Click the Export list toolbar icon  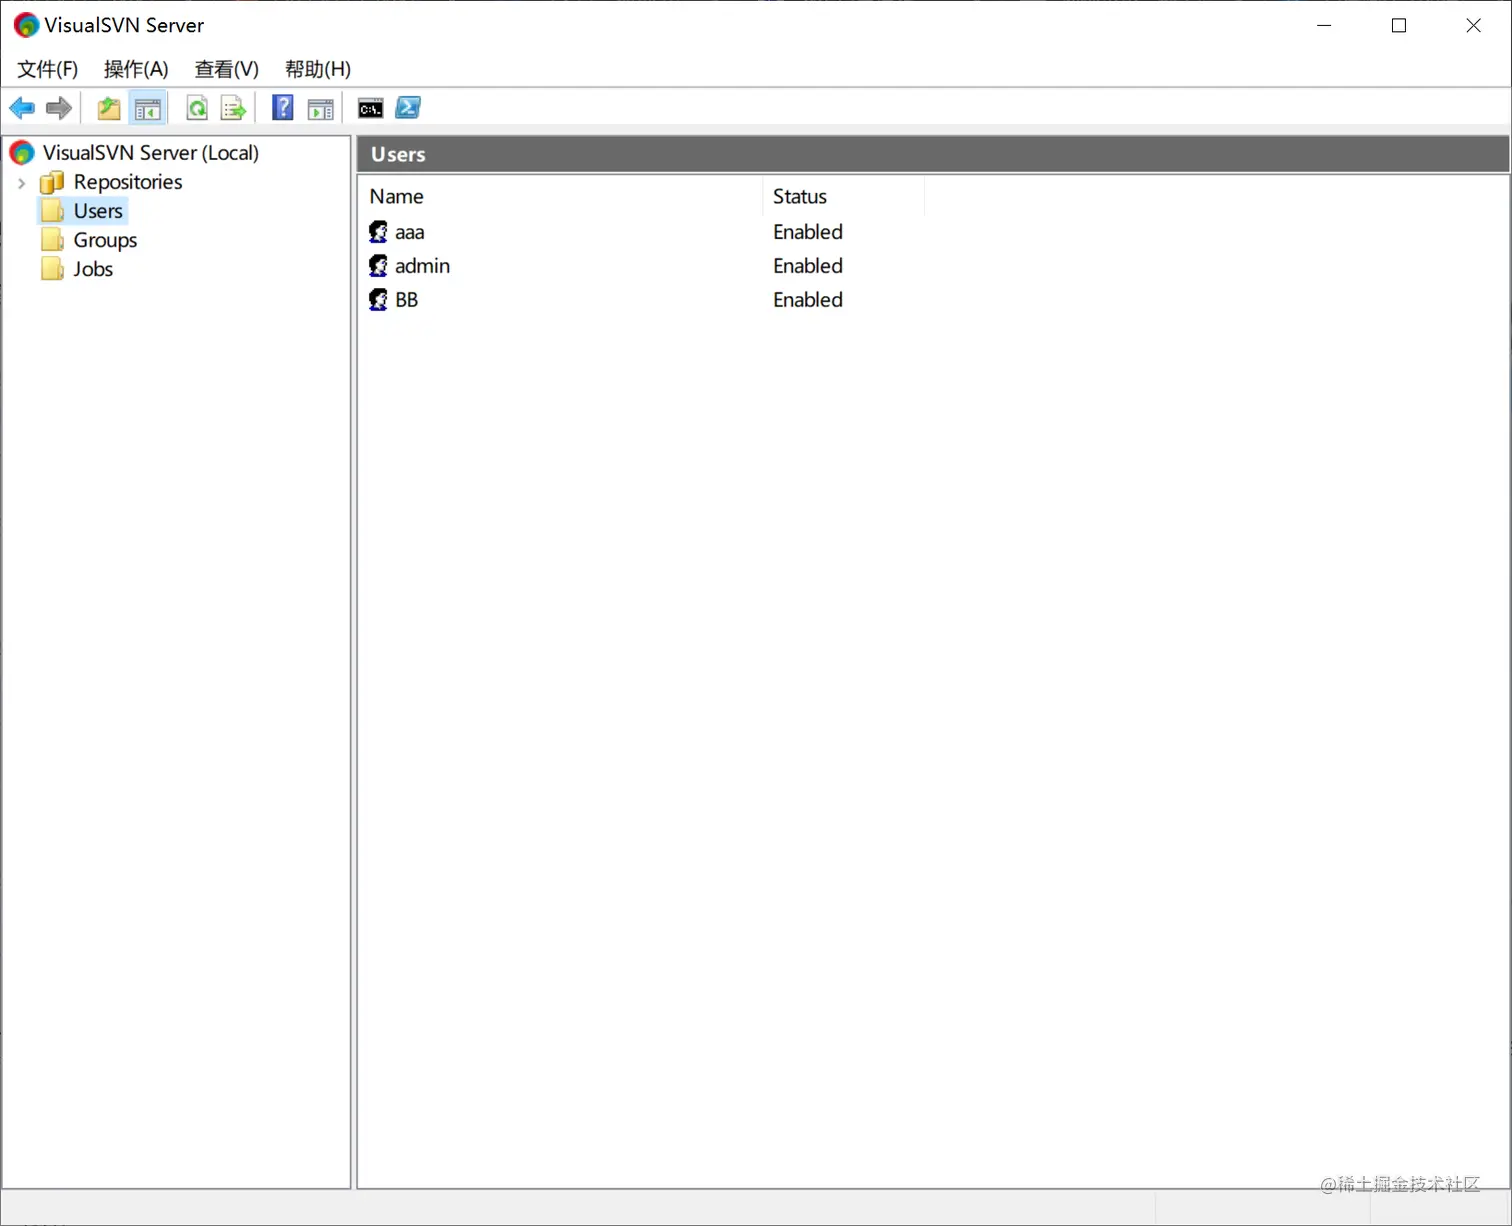pyautogui.click(x=233, y=108)
